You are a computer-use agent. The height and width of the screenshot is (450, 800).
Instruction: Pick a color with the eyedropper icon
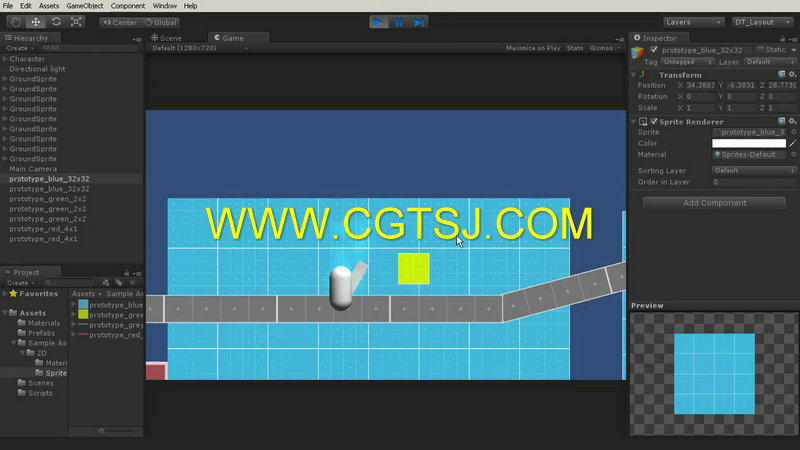[792, 143]
